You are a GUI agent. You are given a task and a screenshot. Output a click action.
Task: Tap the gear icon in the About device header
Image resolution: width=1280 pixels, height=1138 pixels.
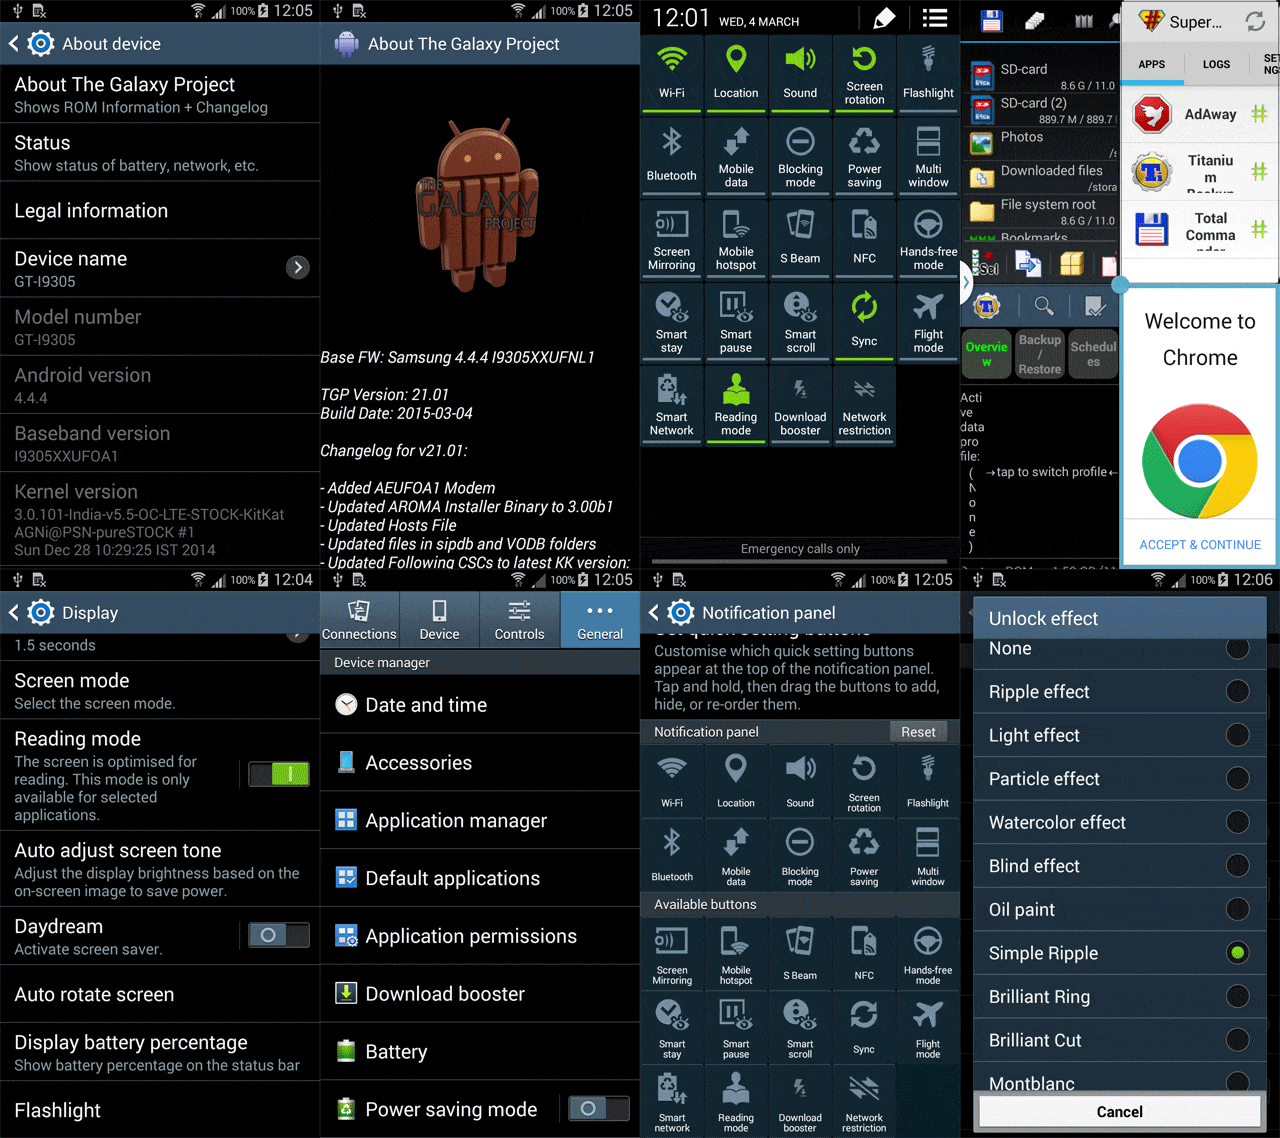[41, 43]
